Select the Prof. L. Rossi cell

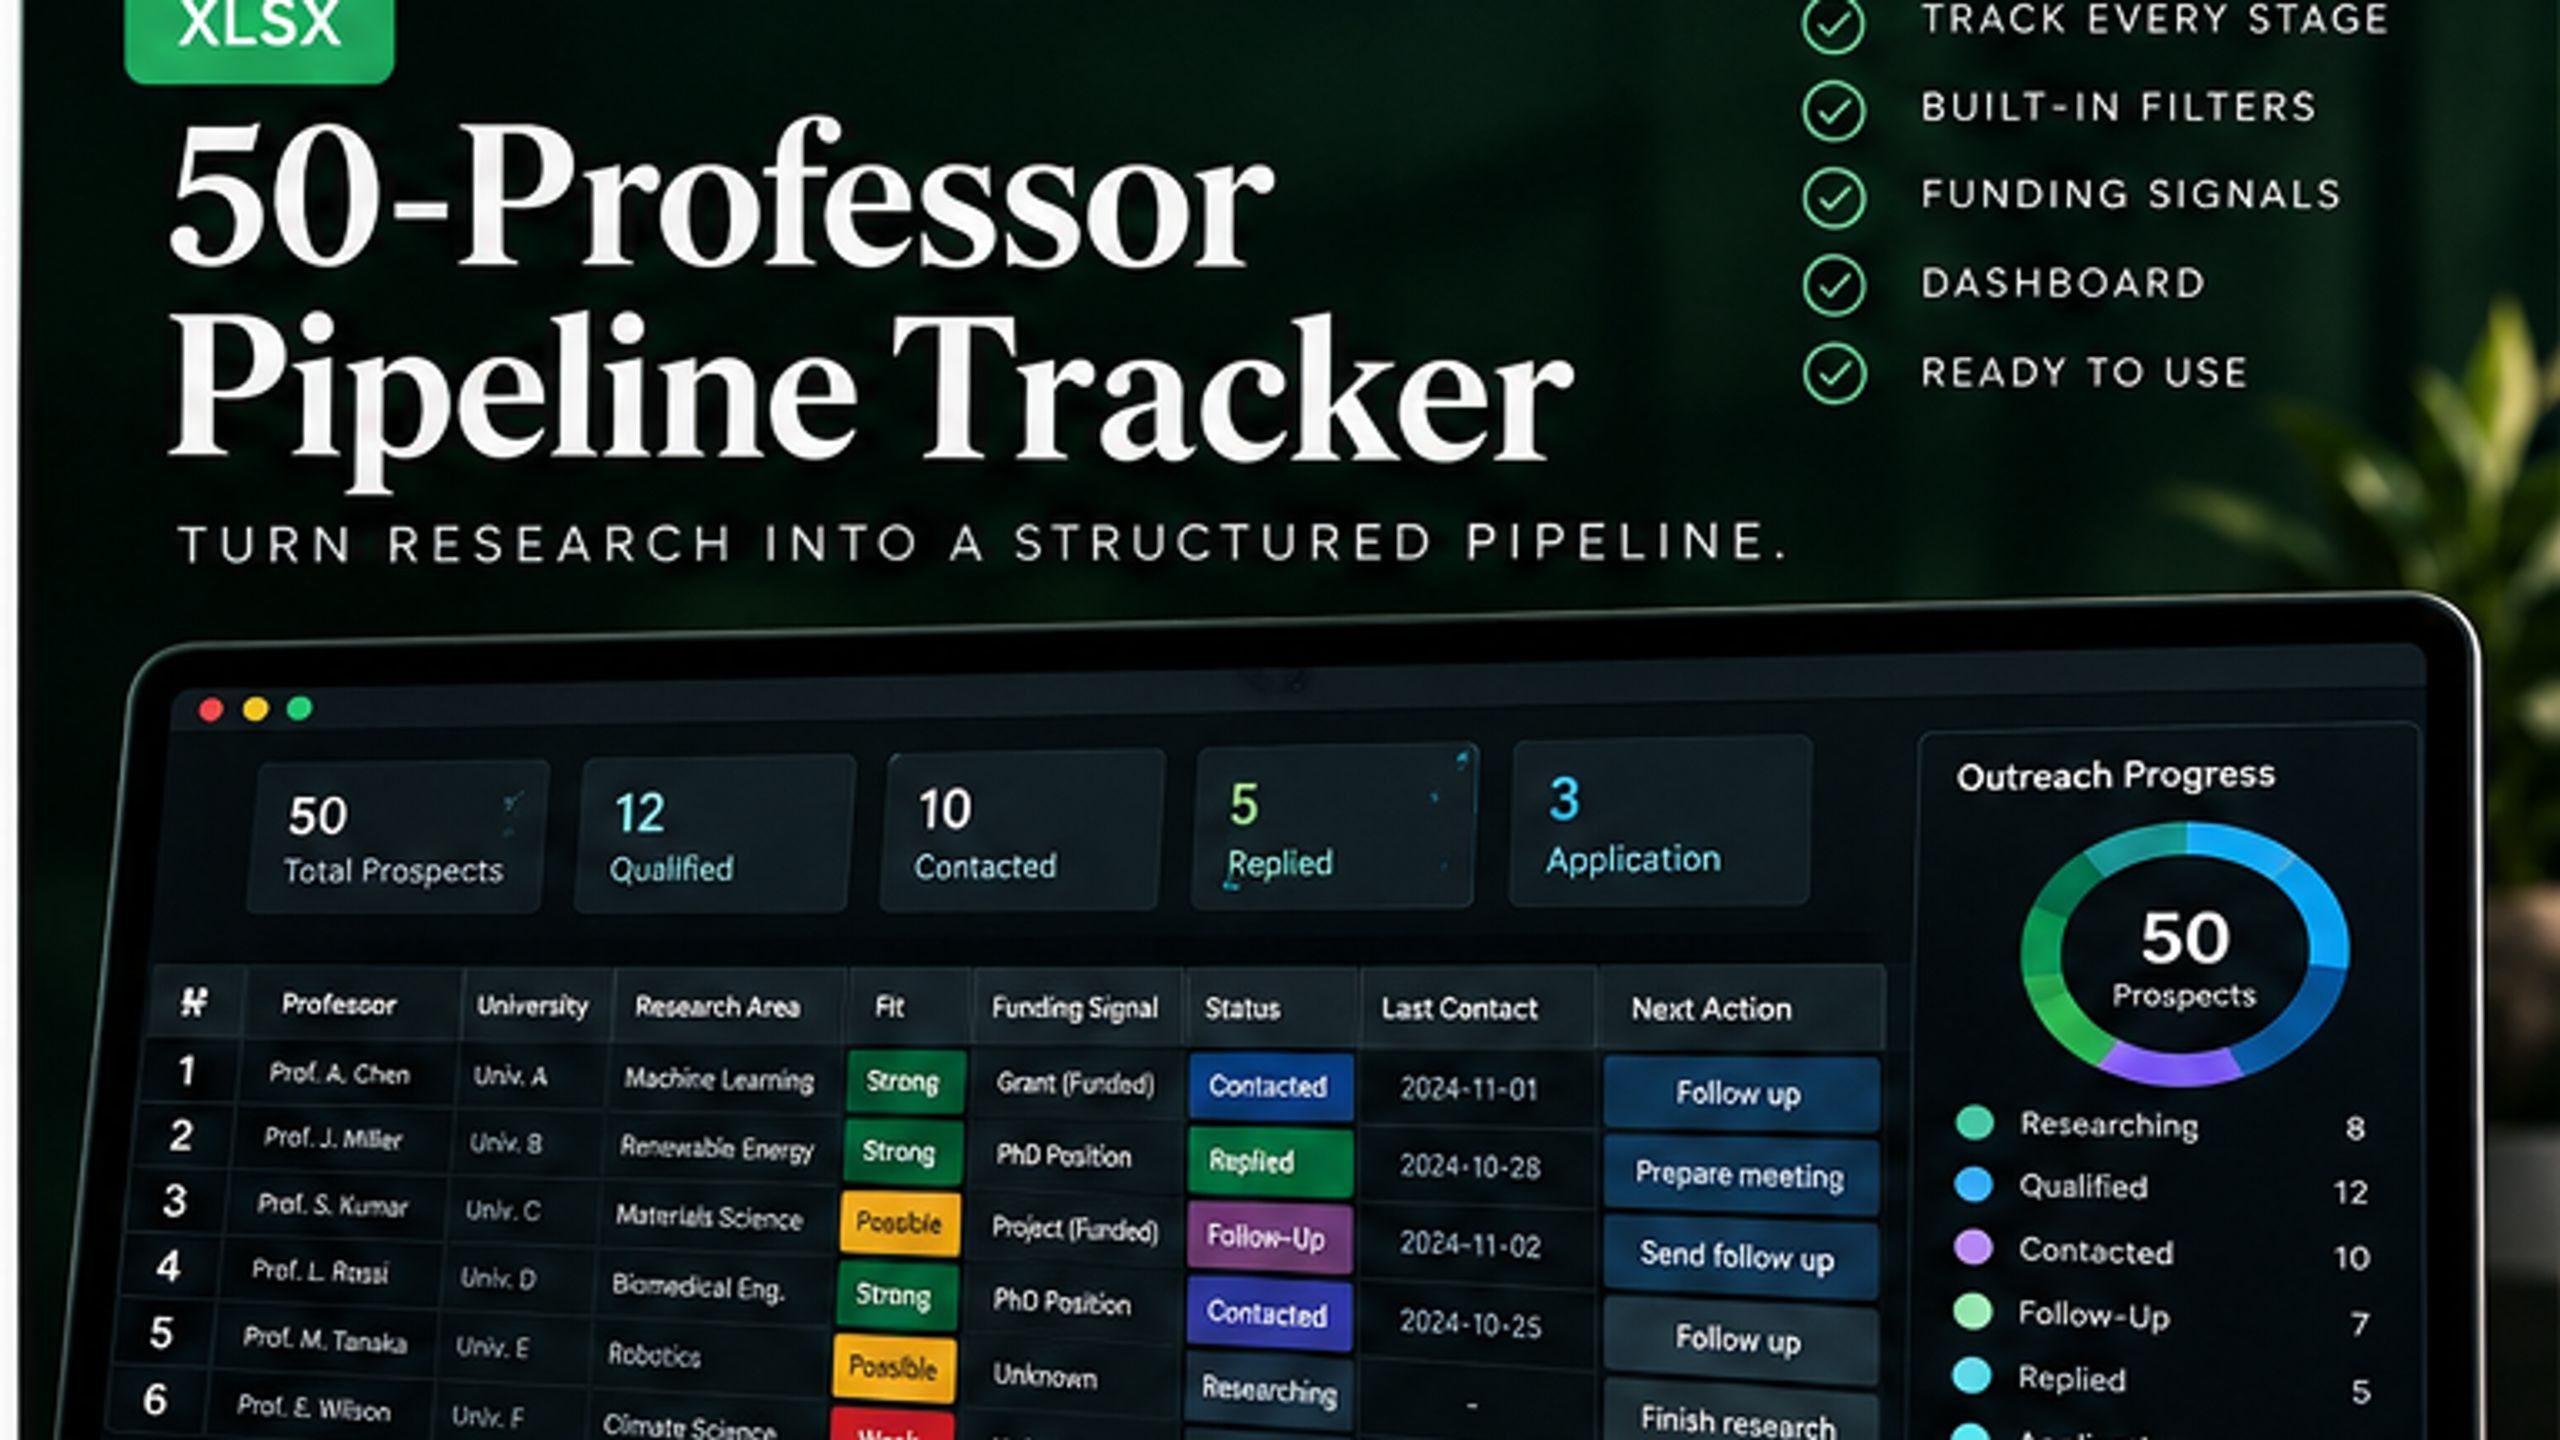(320, 1270)
